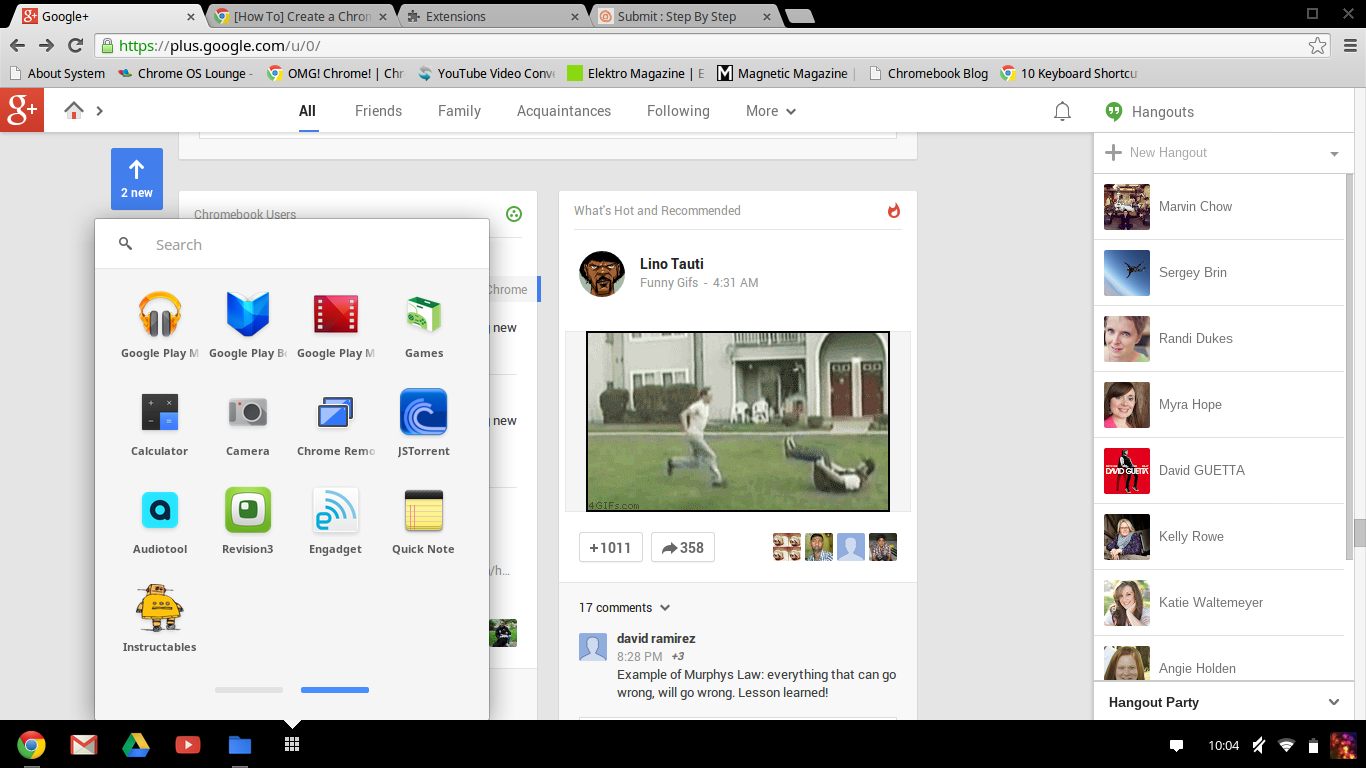1366x768 pixels.
Task: Select the second launcher page indicator
Action: coord(335,689)
